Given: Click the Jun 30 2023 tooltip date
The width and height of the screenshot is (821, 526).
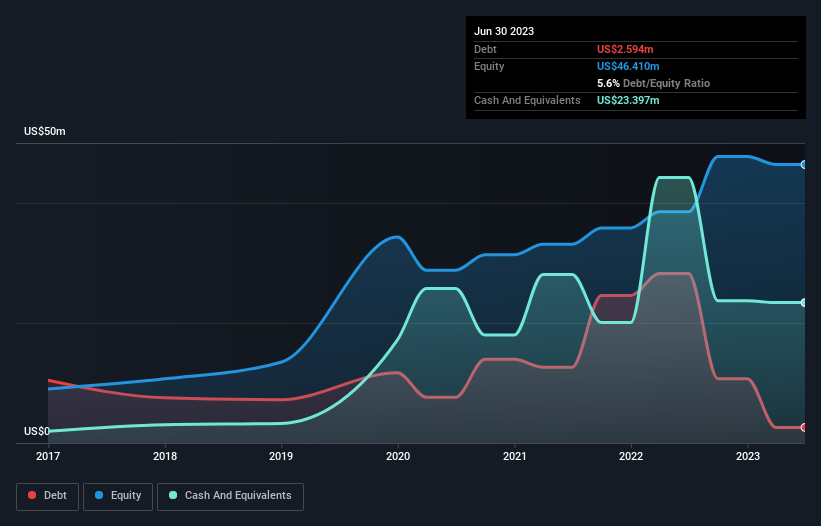Looking at the screenshot, I should [x=504, y=31].
